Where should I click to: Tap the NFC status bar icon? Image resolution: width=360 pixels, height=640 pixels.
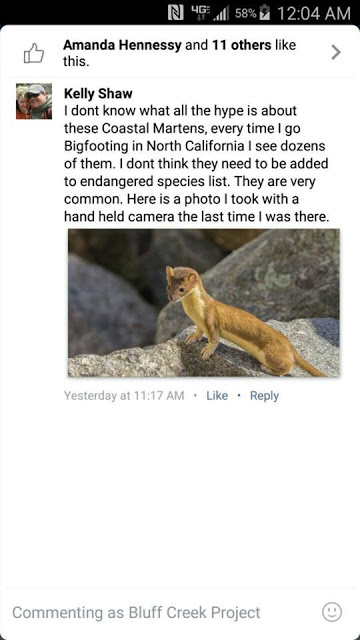[176, 13]
